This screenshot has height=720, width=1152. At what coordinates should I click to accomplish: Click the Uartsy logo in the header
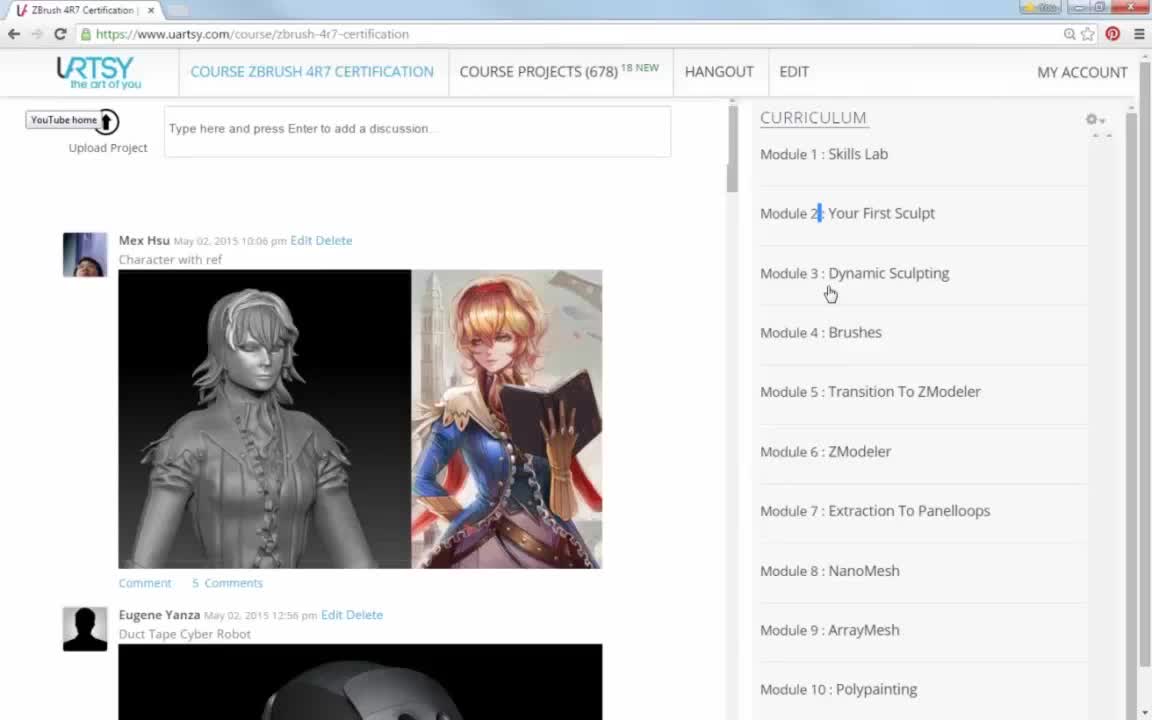tap(98, 72)
